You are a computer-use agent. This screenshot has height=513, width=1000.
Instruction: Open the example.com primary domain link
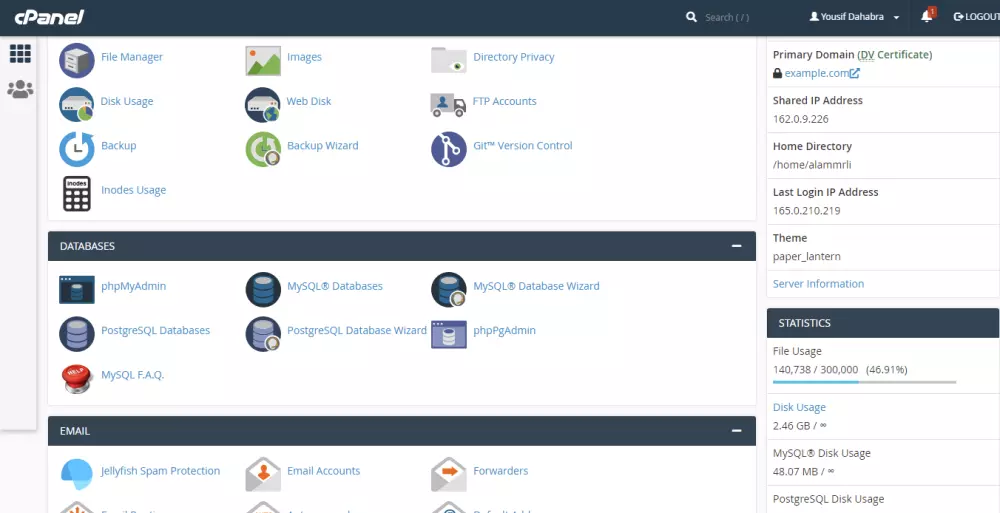(816, 73)
